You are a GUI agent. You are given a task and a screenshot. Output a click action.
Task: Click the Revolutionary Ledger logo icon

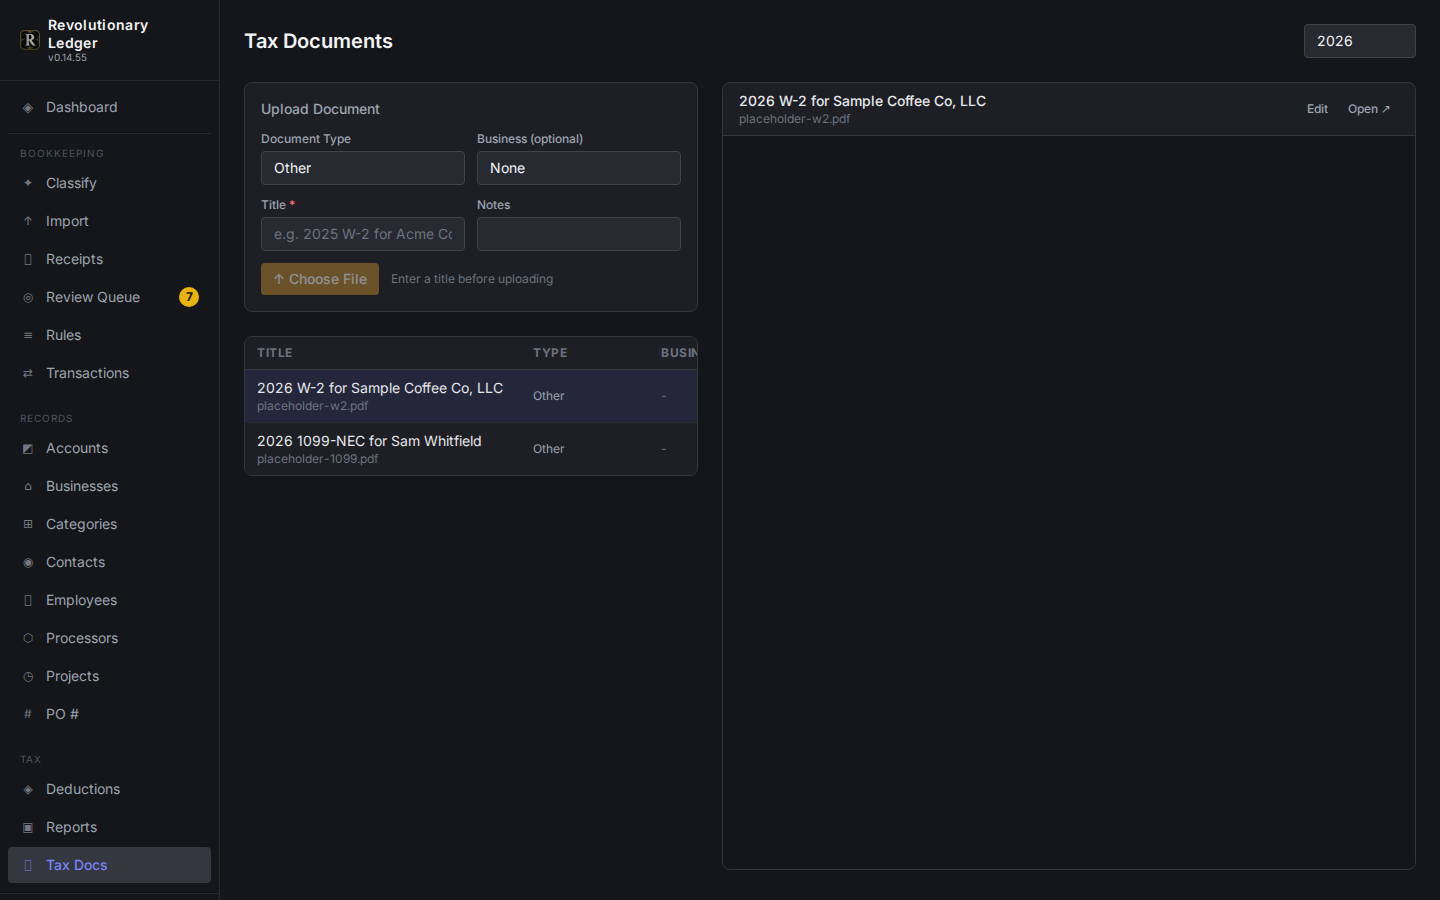(30, 40)
